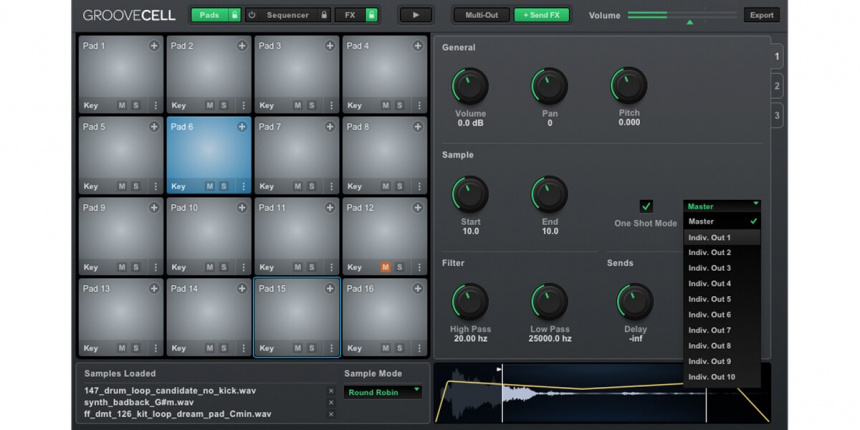The image size is (860, 430).
Task: Click the Key label on Pad 5
Action: pos(91,186)
